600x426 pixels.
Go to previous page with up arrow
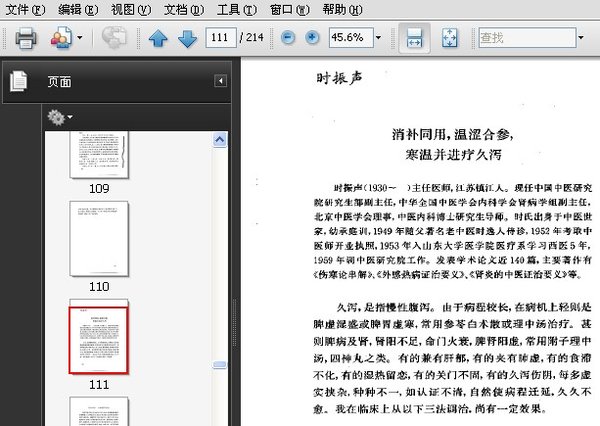(x=157, y=38)
